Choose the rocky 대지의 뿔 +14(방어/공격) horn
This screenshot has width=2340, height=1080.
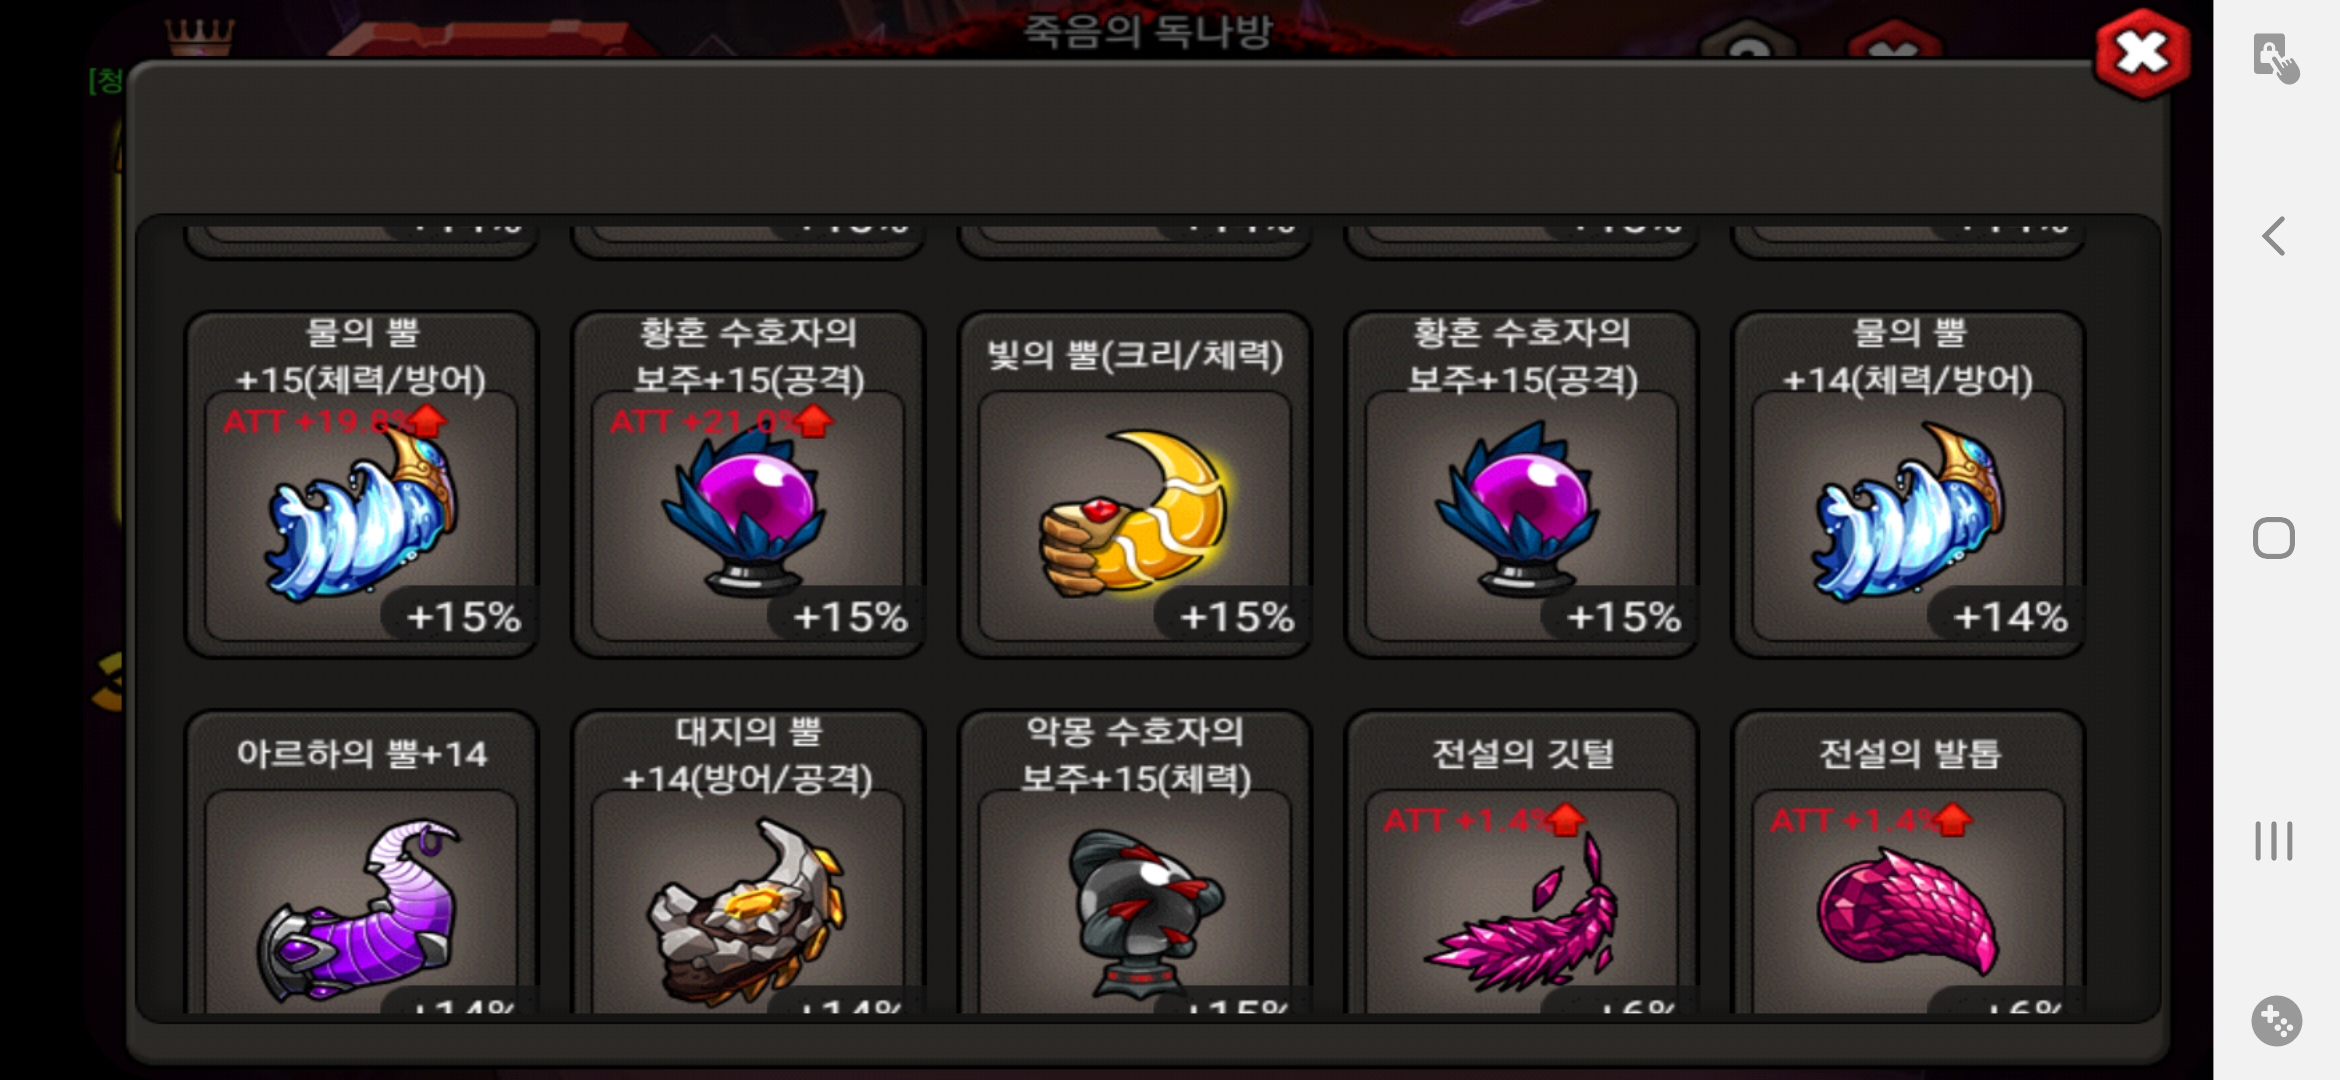tap(748, 862)
